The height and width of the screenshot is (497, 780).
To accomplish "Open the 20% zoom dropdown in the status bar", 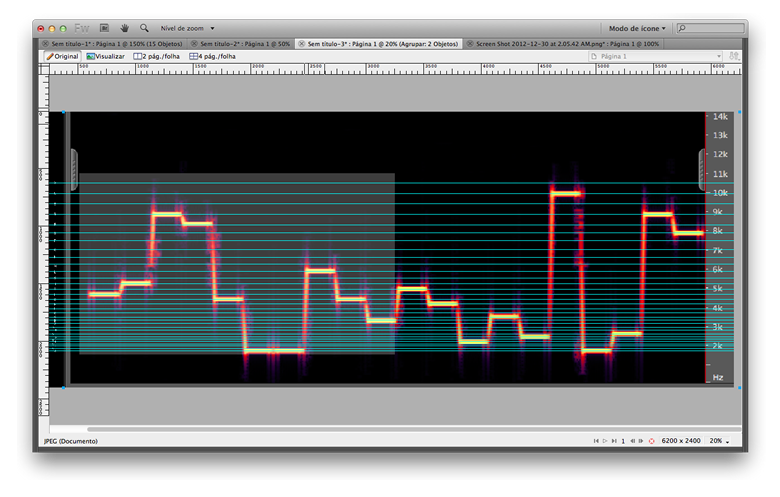I will tap(719, 441).
